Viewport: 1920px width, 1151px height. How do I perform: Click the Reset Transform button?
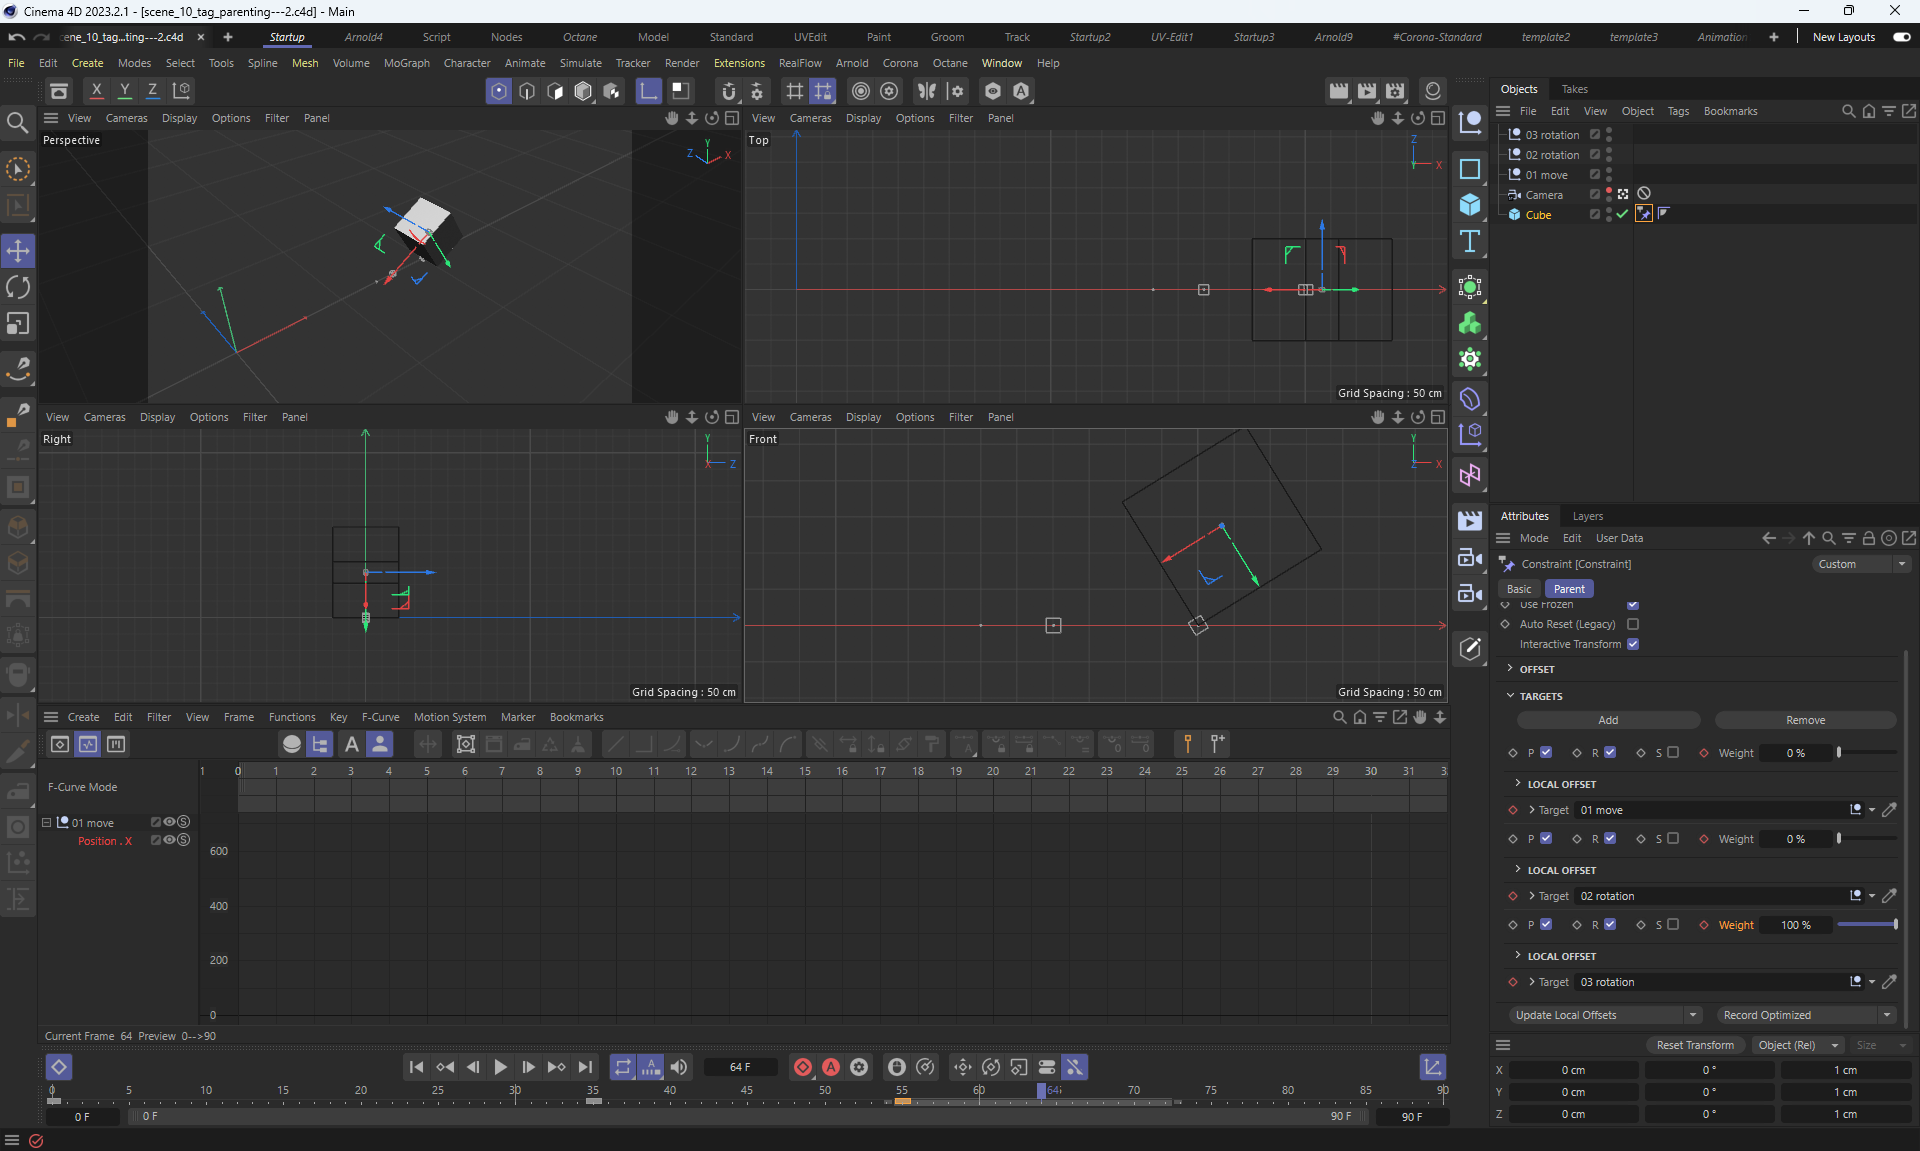click(1695, 1045)
